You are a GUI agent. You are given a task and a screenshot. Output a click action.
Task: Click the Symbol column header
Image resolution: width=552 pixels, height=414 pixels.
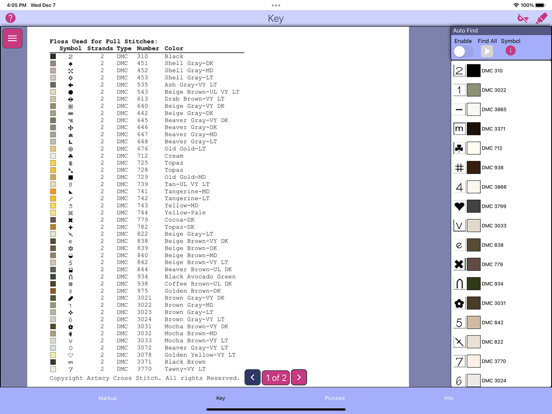70,48
